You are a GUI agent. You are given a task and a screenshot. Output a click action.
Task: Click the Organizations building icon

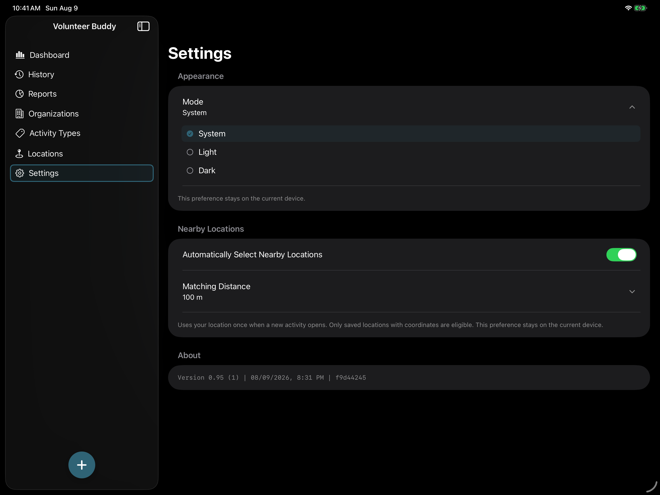(19, 114)
